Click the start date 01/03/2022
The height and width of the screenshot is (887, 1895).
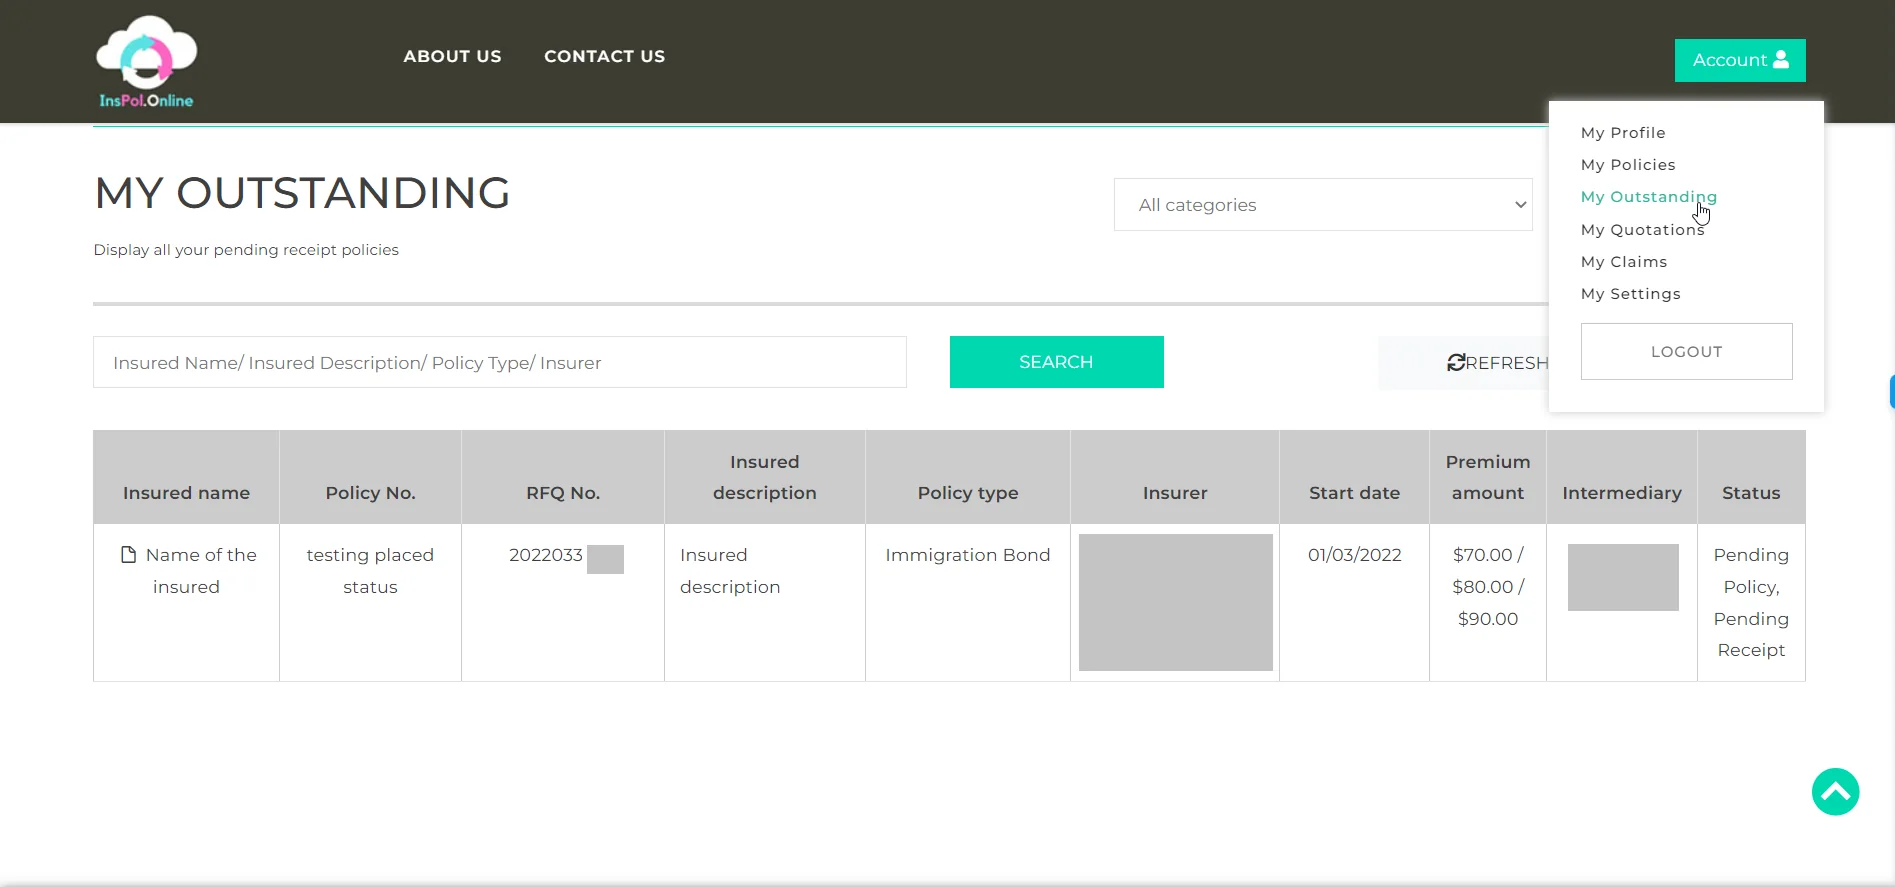[1354, 555]
